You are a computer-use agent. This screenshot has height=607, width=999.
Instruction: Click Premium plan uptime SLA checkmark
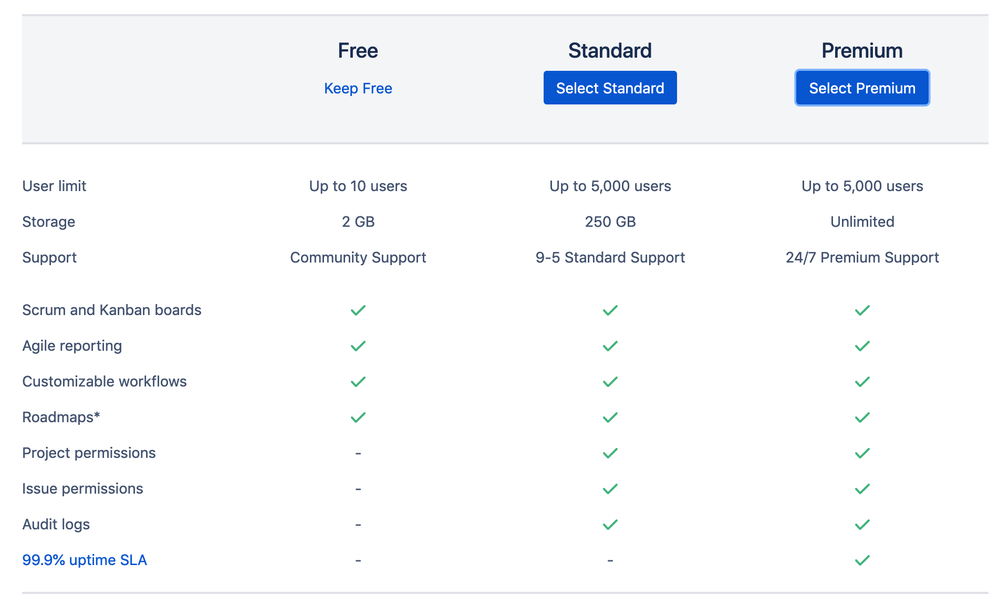[x=862, y=560]
